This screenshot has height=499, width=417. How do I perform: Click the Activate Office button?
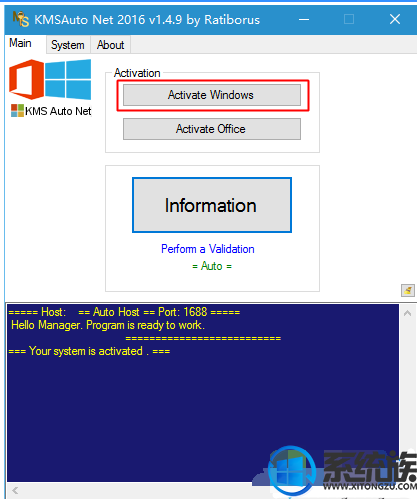(x=212, y=129)
